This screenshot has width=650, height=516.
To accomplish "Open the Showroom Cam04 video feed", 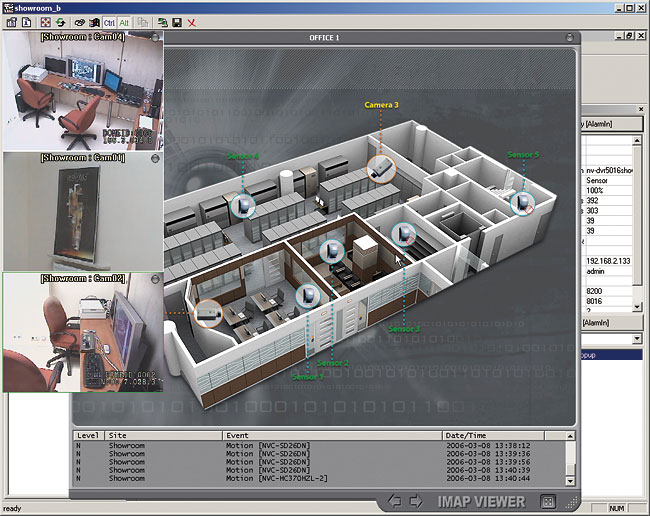I will [x=83, y=91].
